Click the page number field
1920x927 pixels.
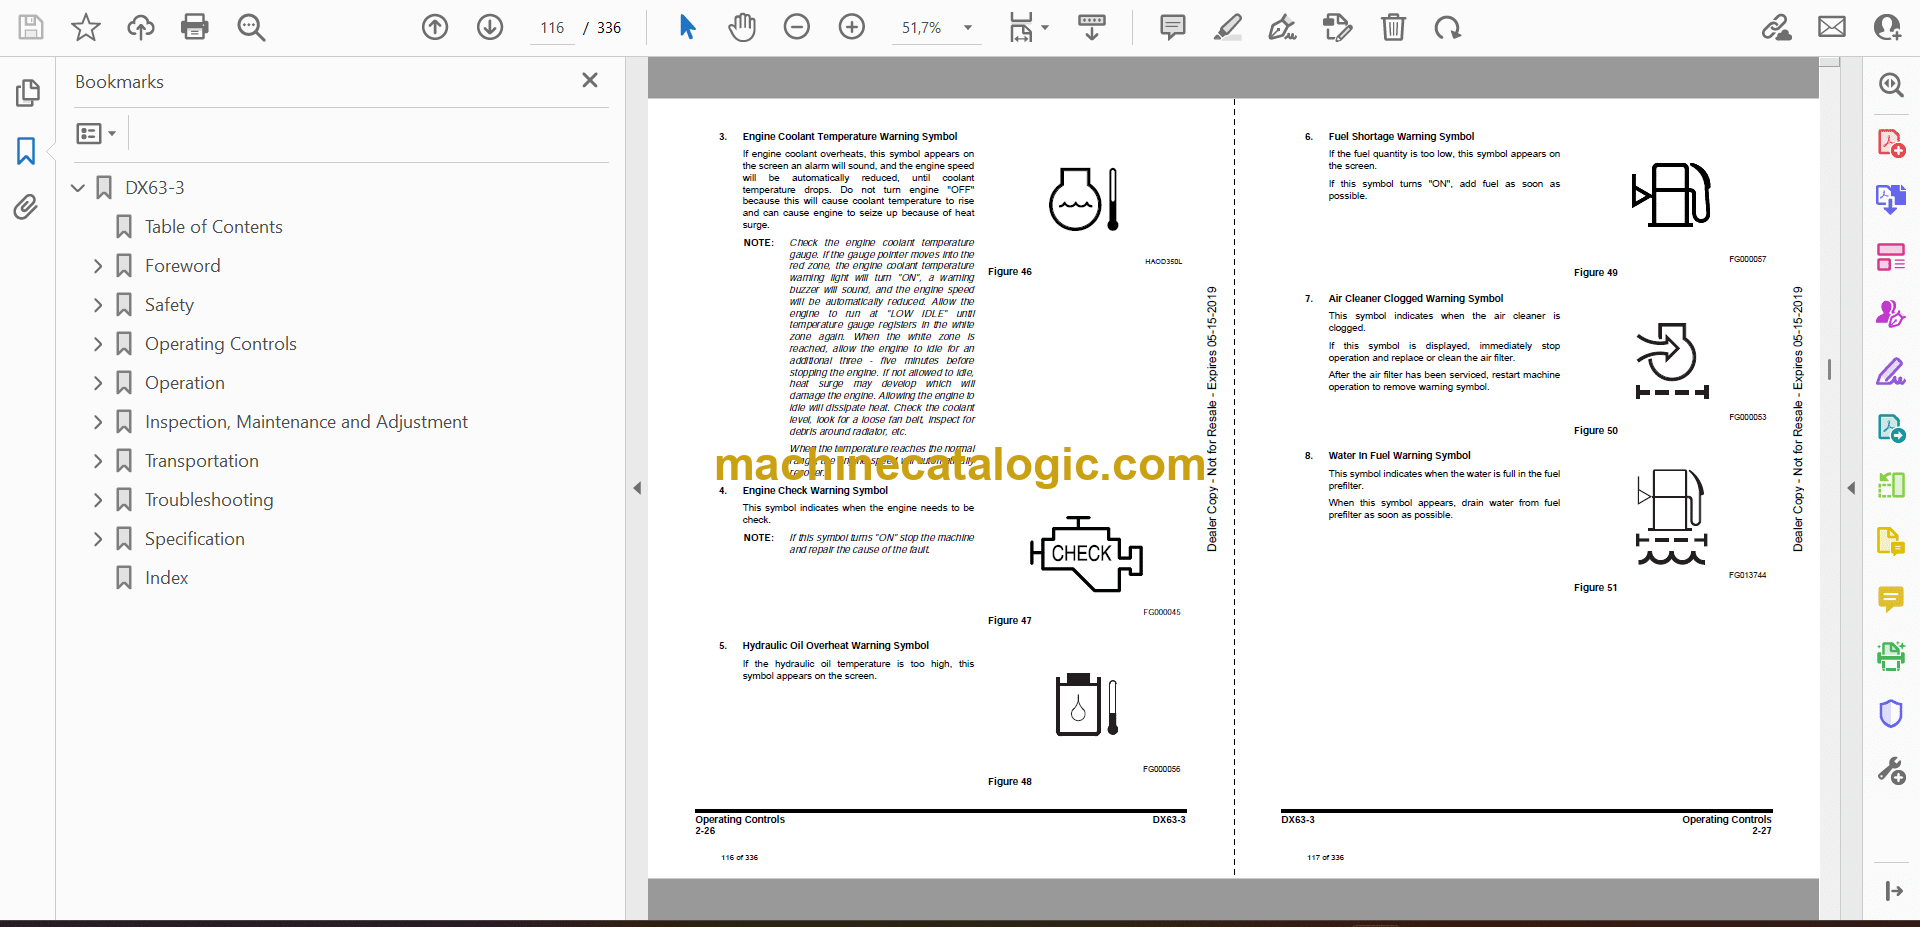click(x=552, y=28)
